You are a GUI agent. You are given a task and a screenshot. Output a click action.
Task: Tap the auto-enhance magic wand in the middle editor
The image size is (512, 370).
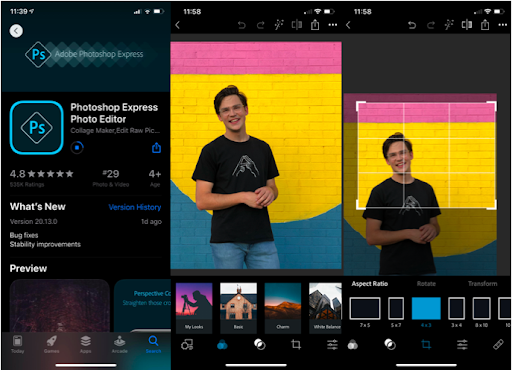(x=279, y=25)
